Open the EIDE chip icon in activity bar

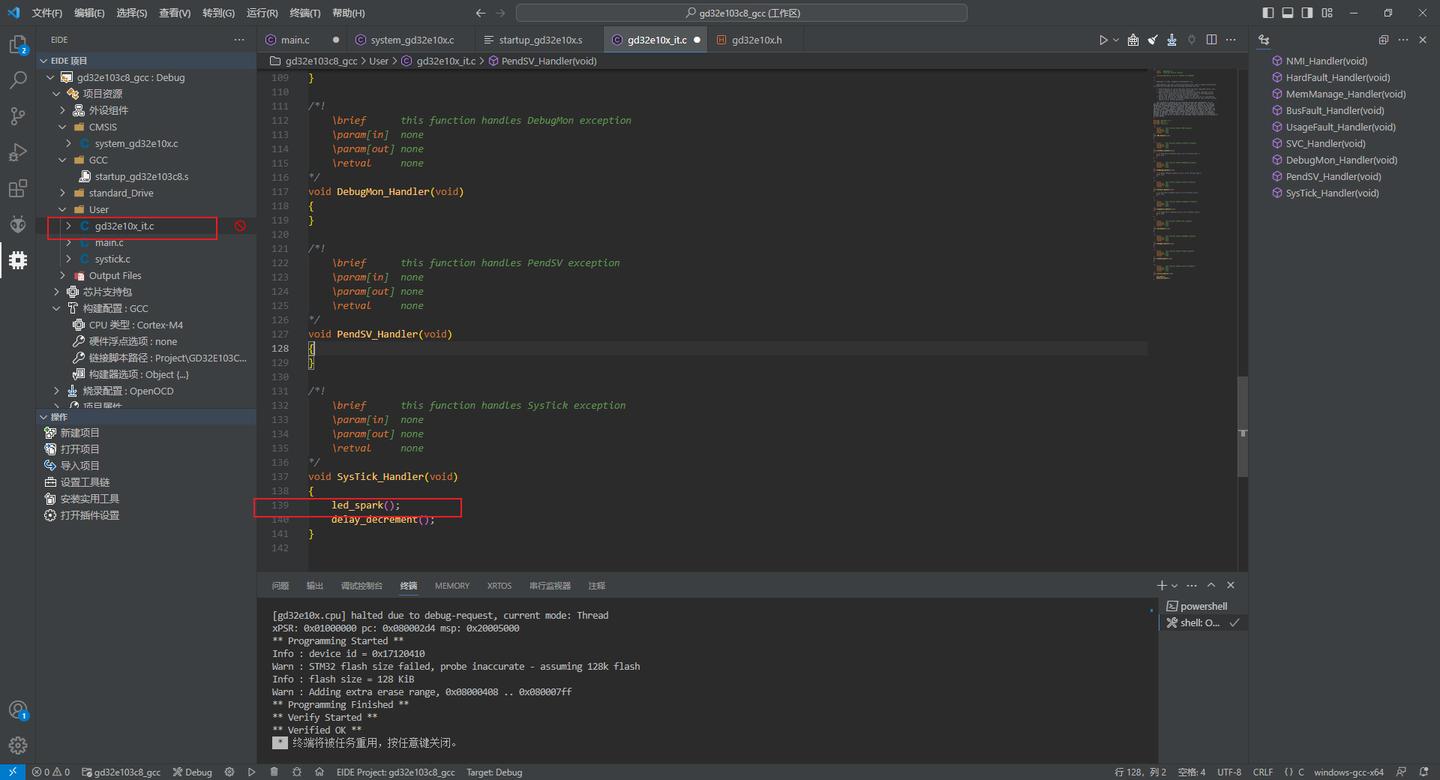point(17,260)
